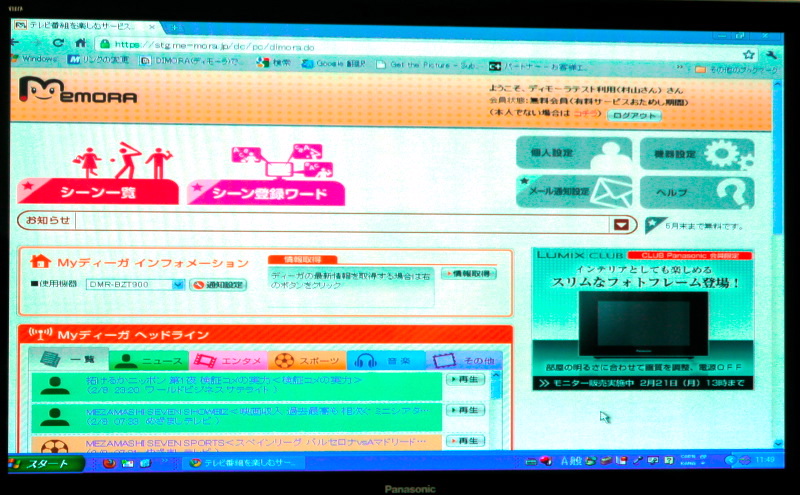Click the address bar URL
The width and height of the screenshot is (800, 495).
coord(214,46)
